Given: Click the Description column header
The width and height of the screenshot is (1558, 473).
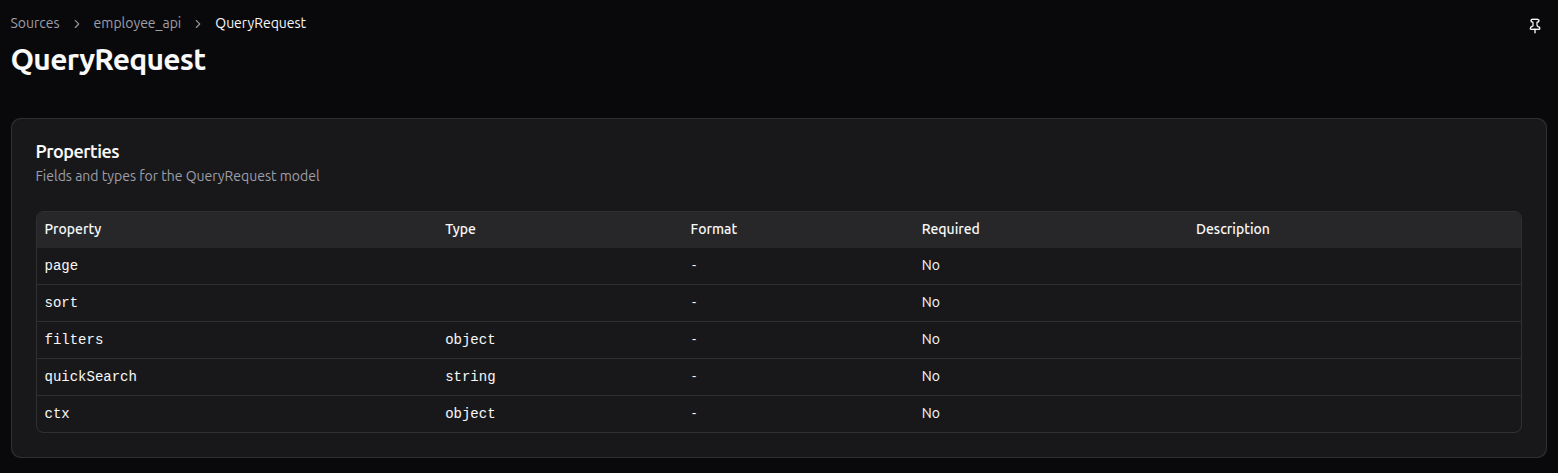Looking at the screenshot, I should pyautogui.click(x=1232, y=229).
